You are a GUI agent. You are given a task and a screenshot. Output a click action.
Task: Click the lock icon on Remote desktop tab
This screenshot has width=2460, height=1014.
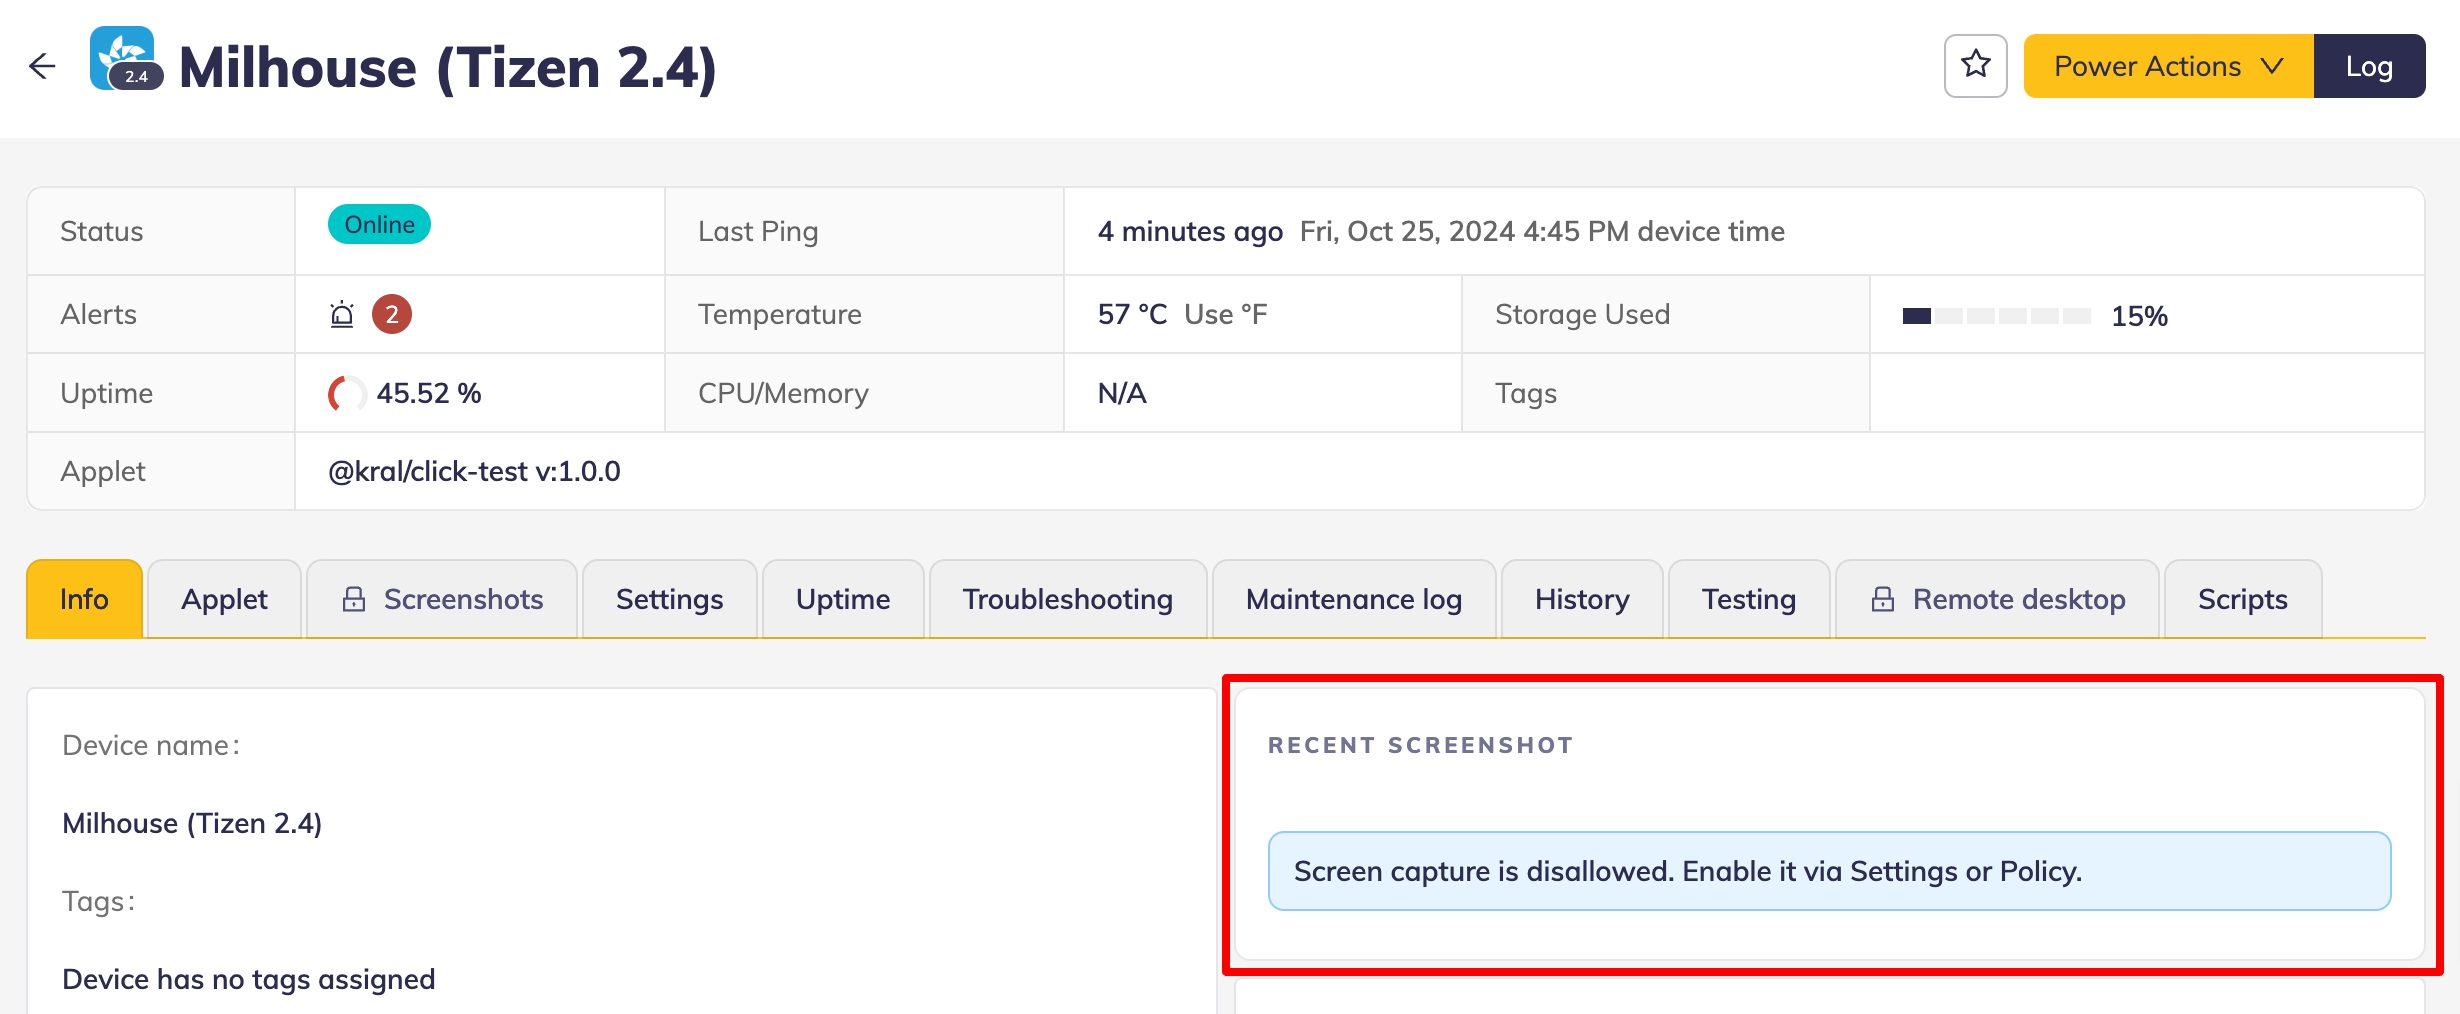(1883, 599)
